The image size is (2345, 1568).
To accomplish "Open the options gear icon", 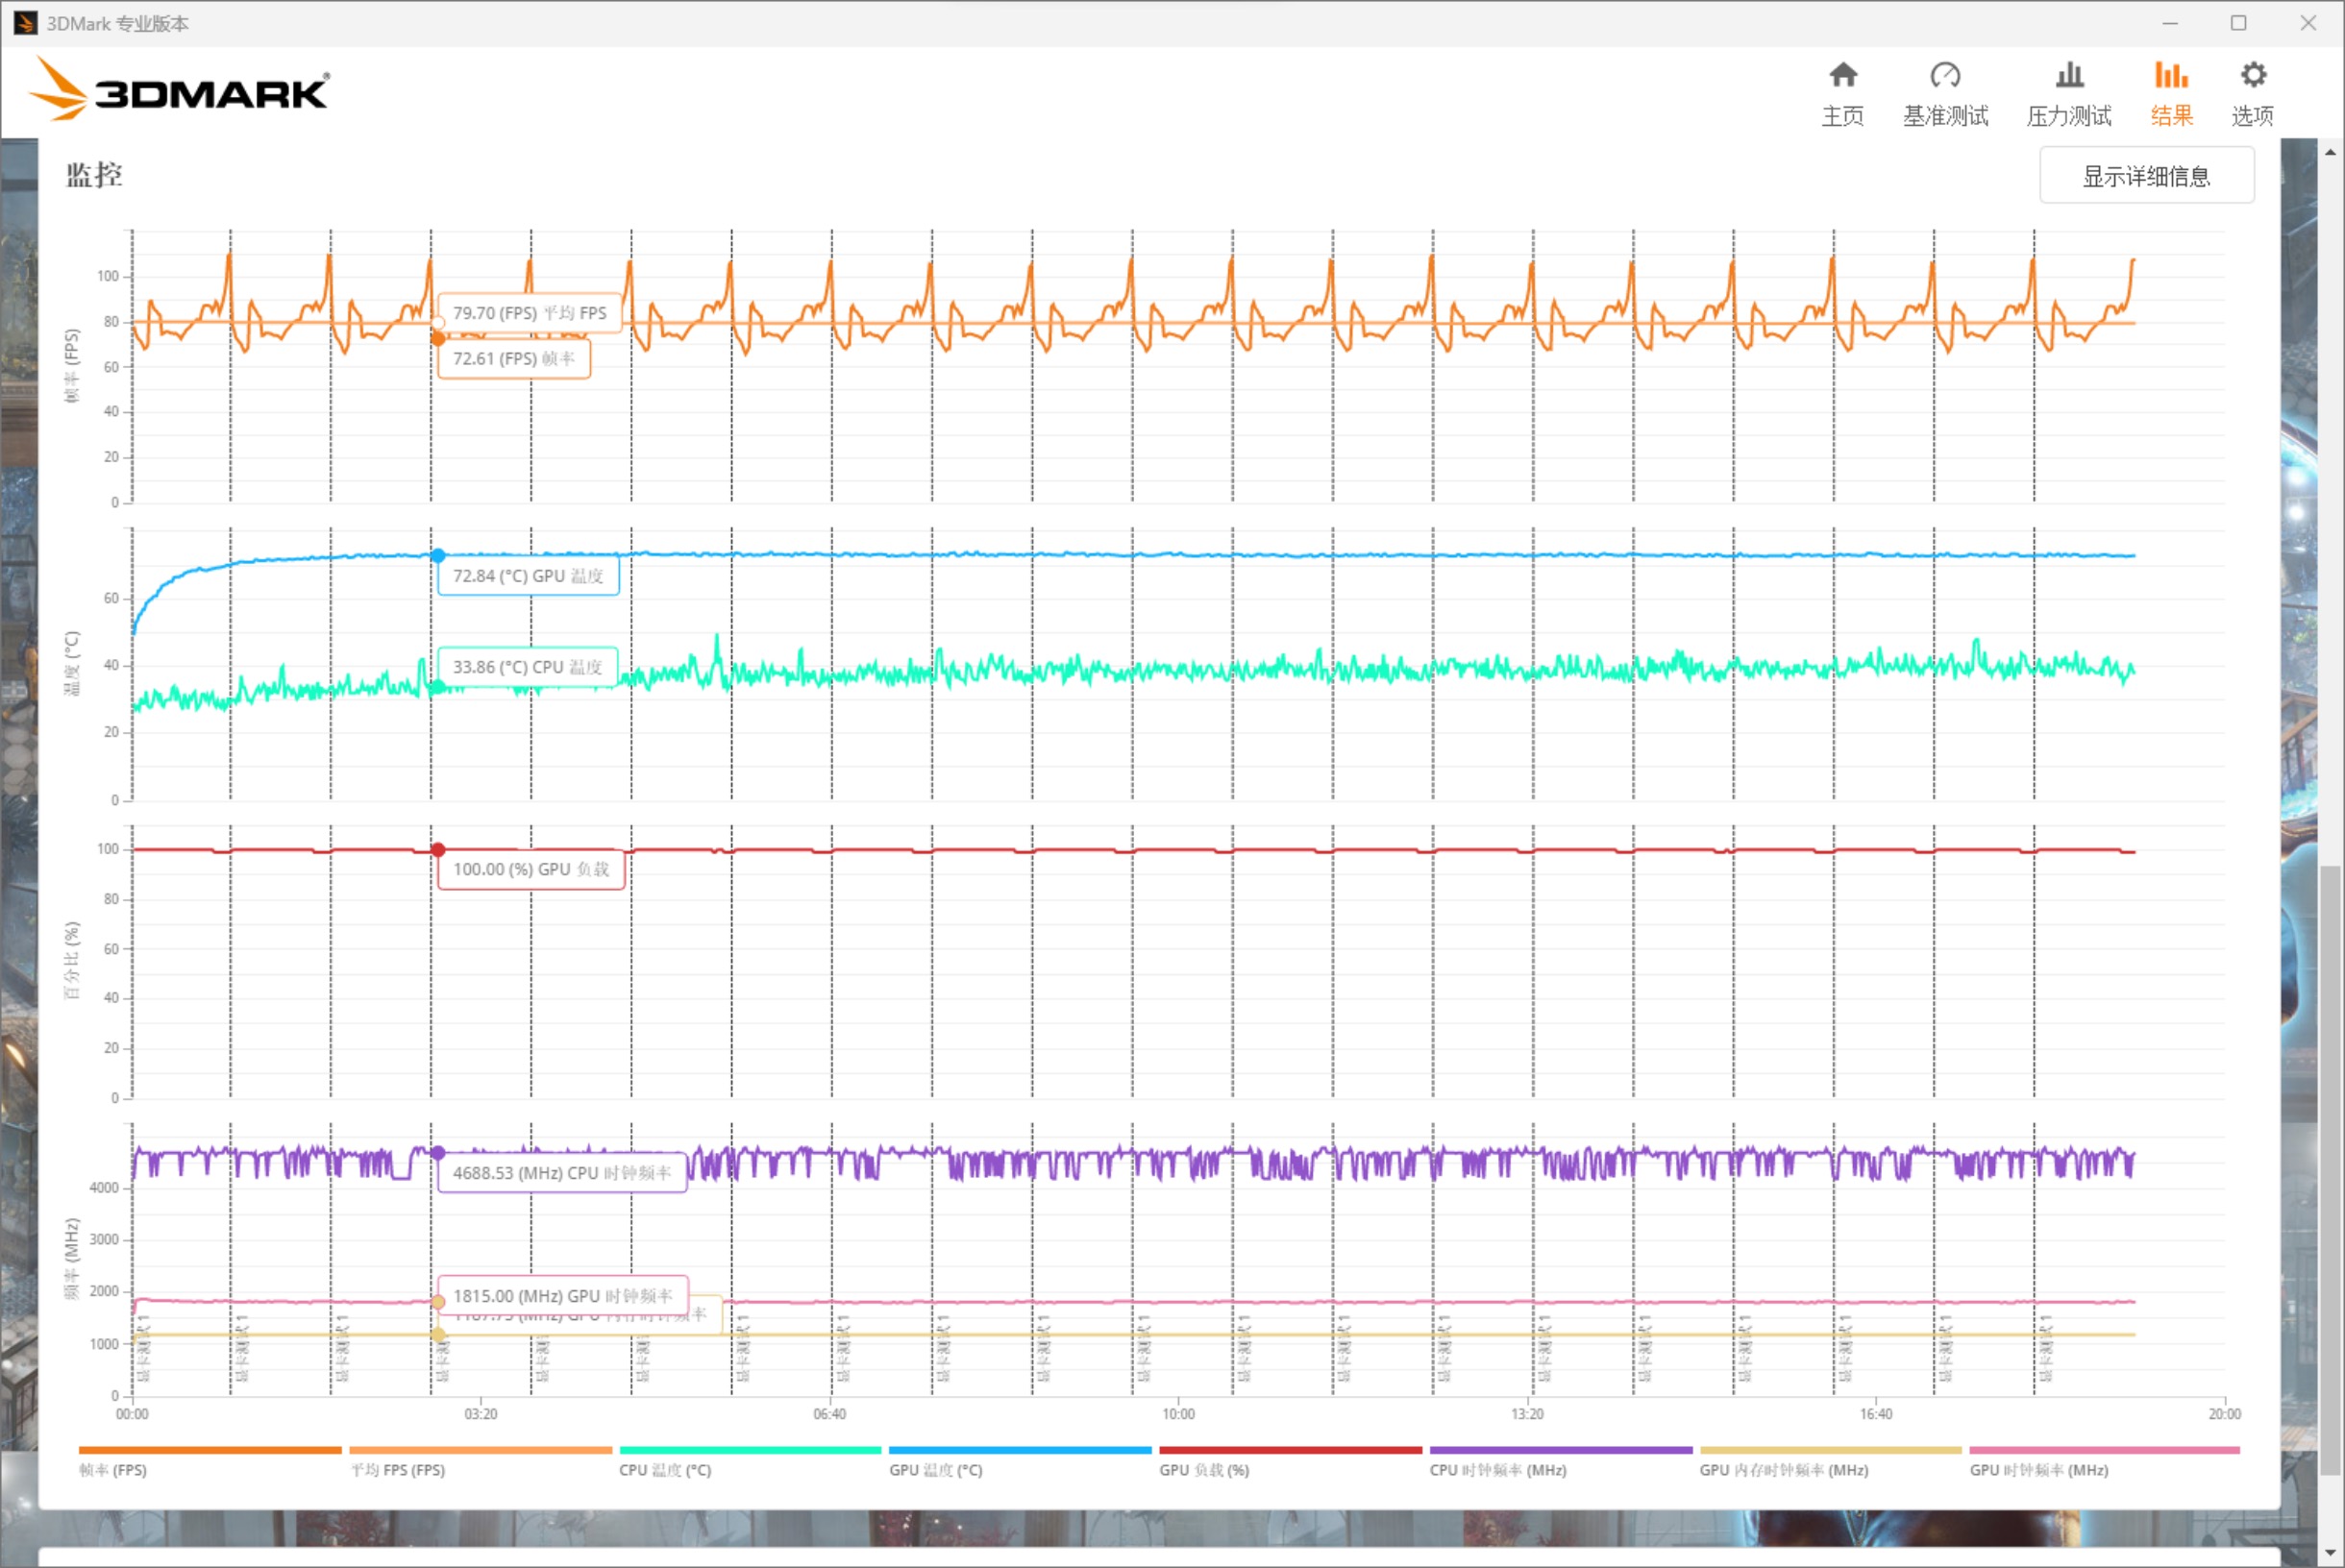I will point(2252,75).
